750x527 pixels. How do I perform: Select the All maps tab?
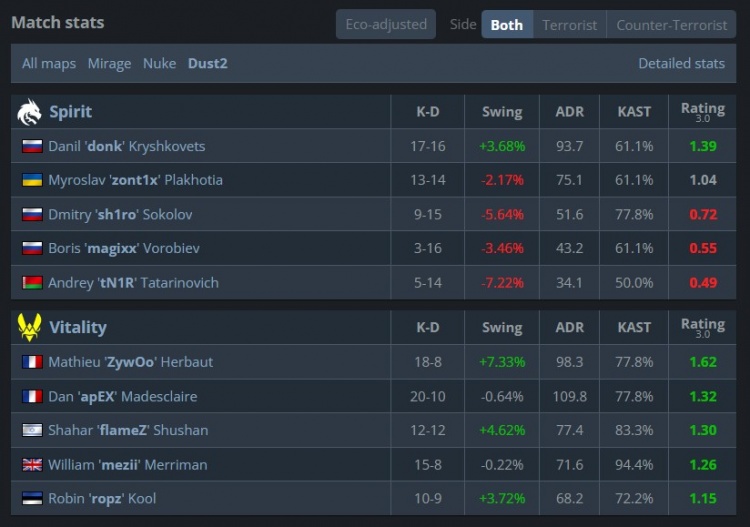pos(49,63)
